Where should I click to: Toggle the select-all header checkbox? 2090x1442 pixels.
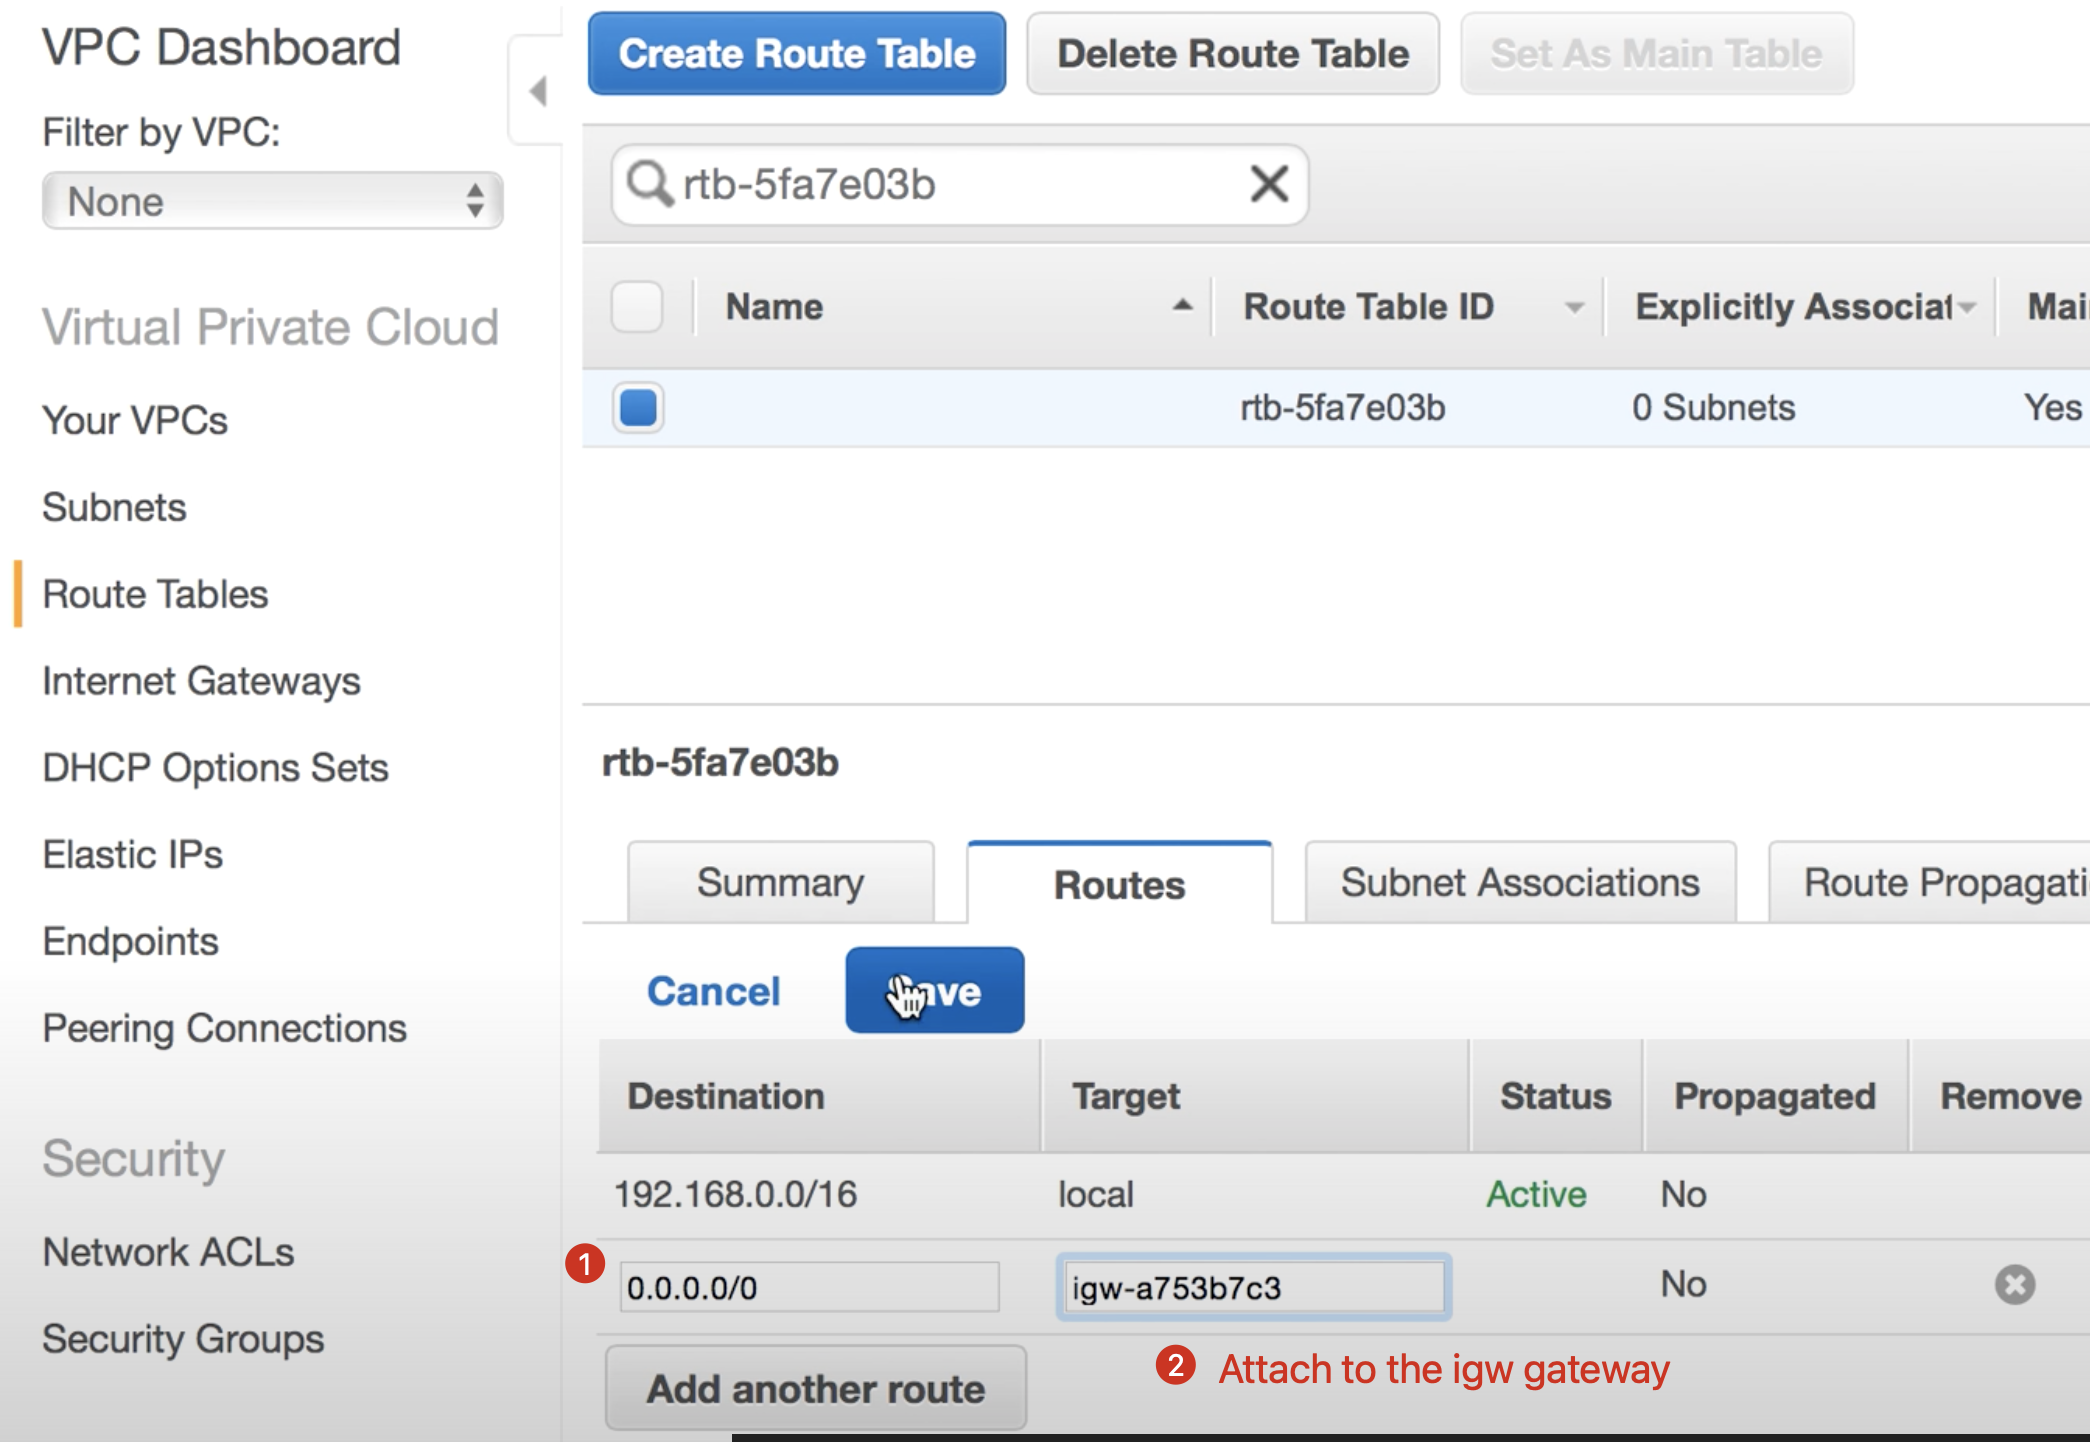(637, 306)
